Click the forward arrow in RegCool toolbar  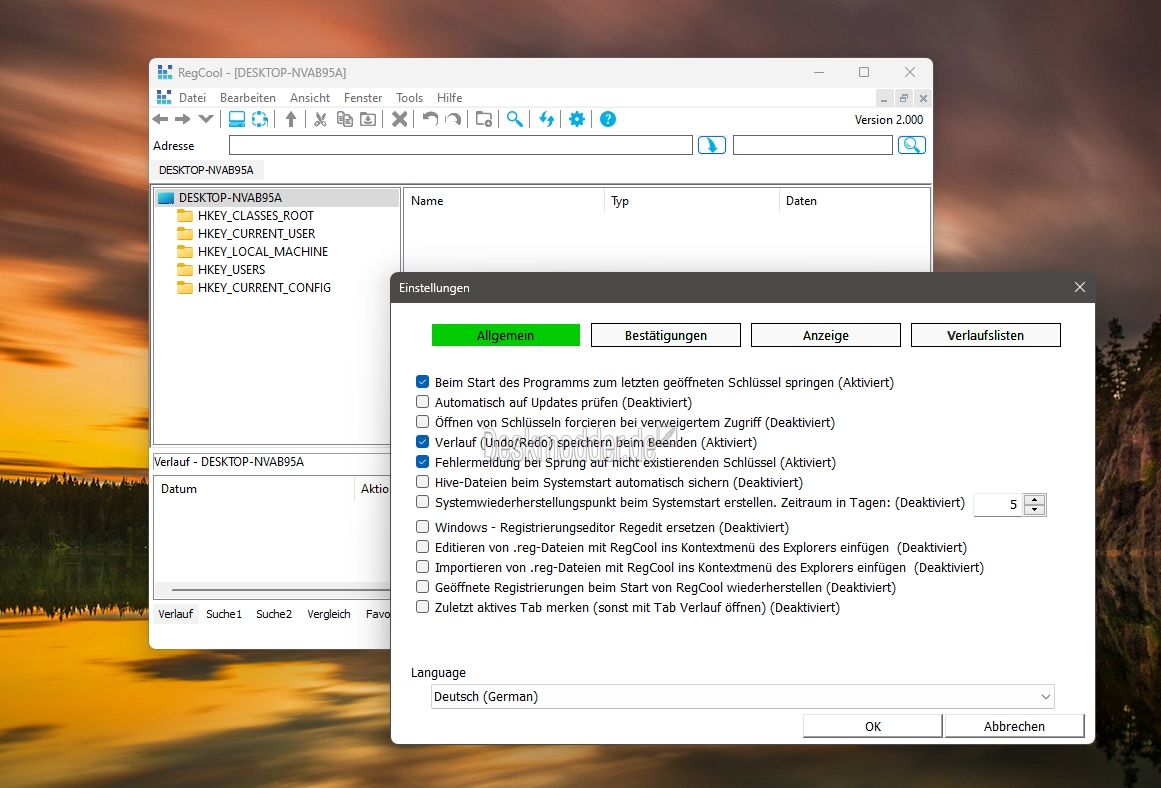coord(182,119)
